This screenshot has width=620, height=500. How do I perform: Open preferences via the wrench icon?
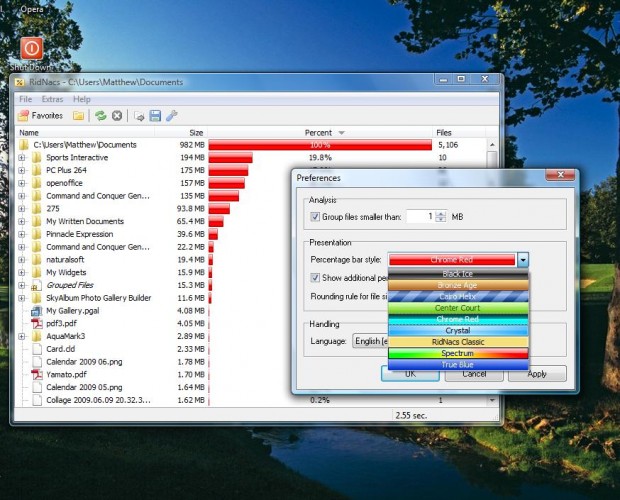(171, 116)
